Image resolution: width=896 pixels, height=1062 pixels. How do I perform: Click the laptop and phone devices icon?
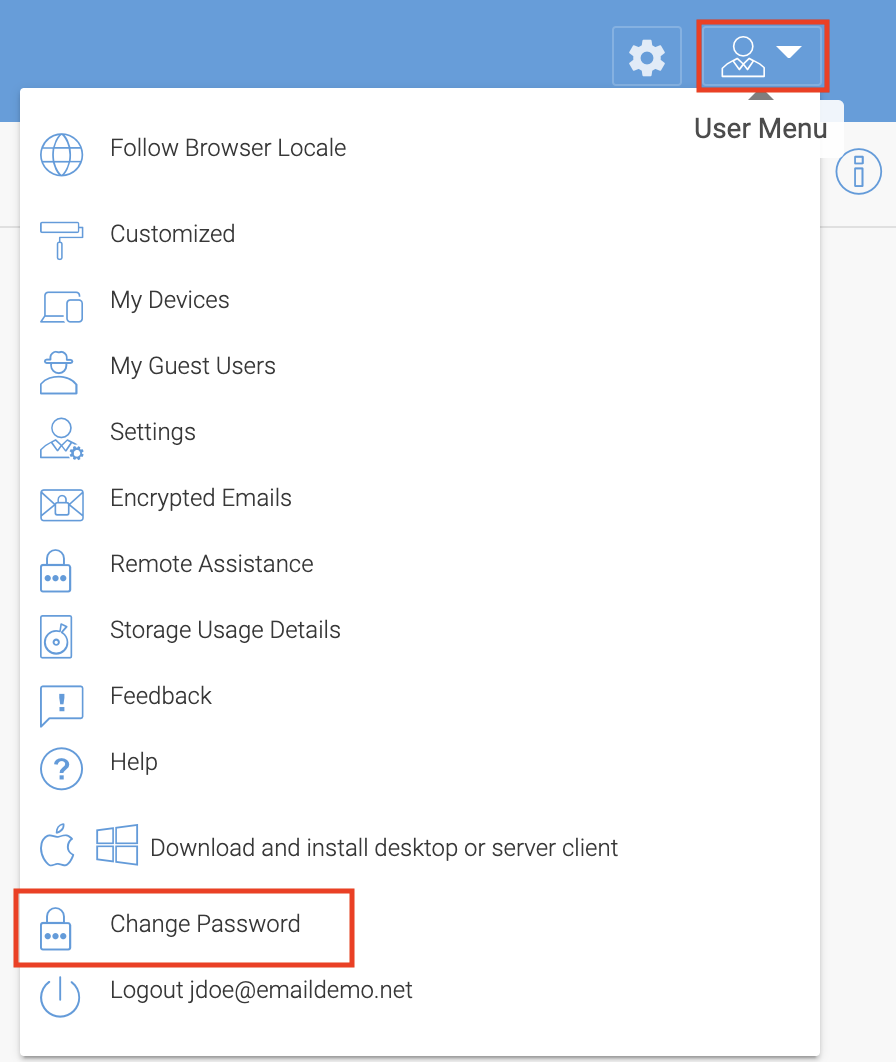(x=62, y=307)
